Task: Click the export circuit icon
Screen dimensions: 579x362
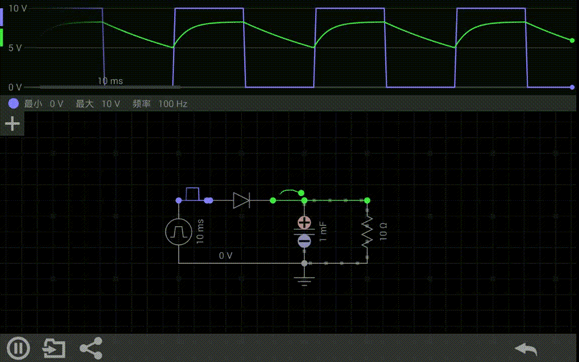Action: tap(54, 348)
